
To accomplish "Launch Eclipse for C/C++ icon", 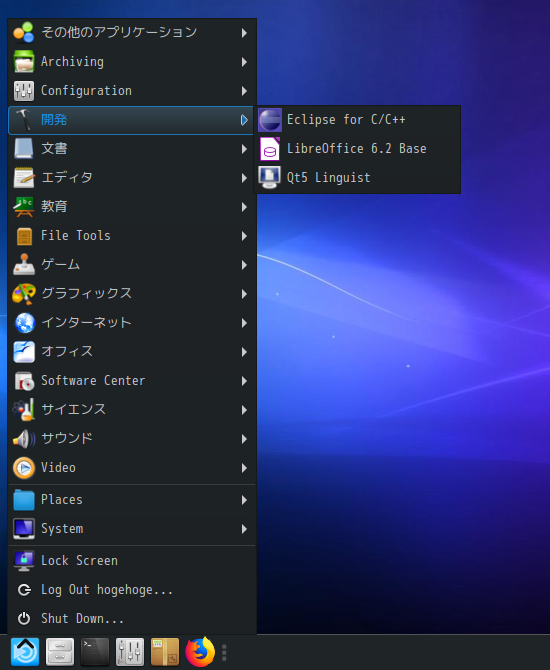I will (270, 120).
